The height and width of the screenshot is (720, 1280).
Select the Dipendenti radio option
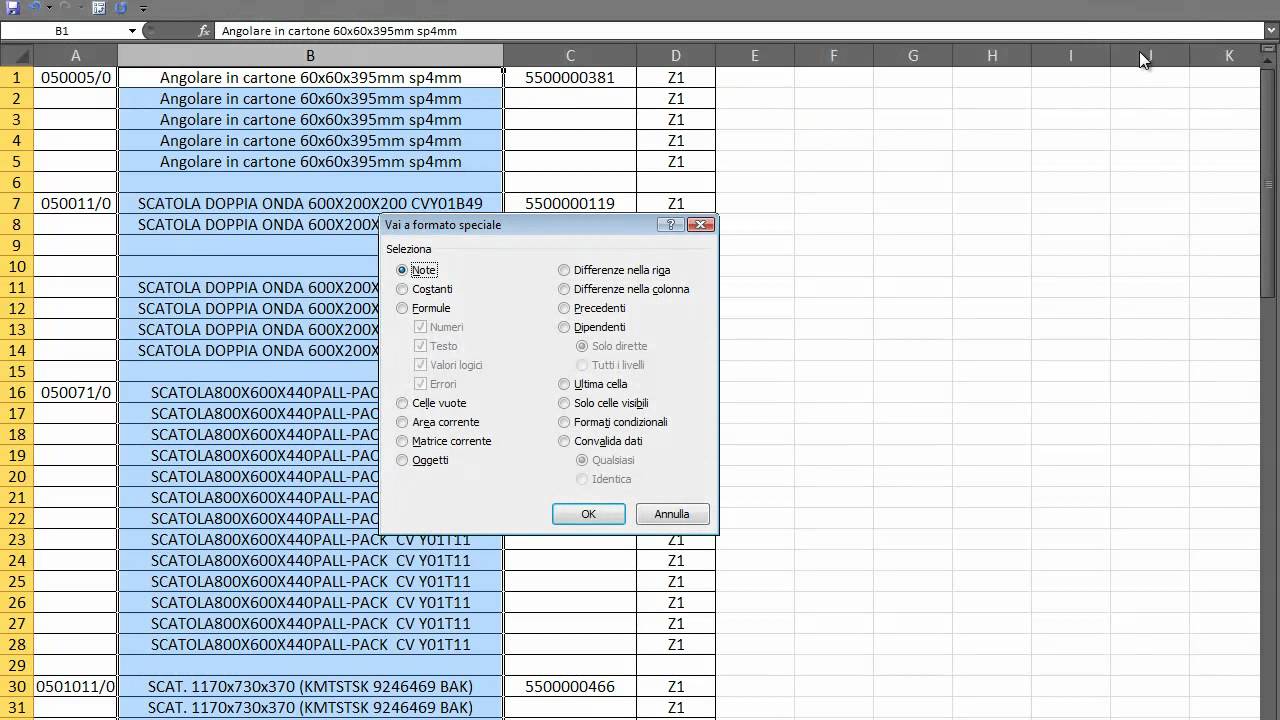564,327
